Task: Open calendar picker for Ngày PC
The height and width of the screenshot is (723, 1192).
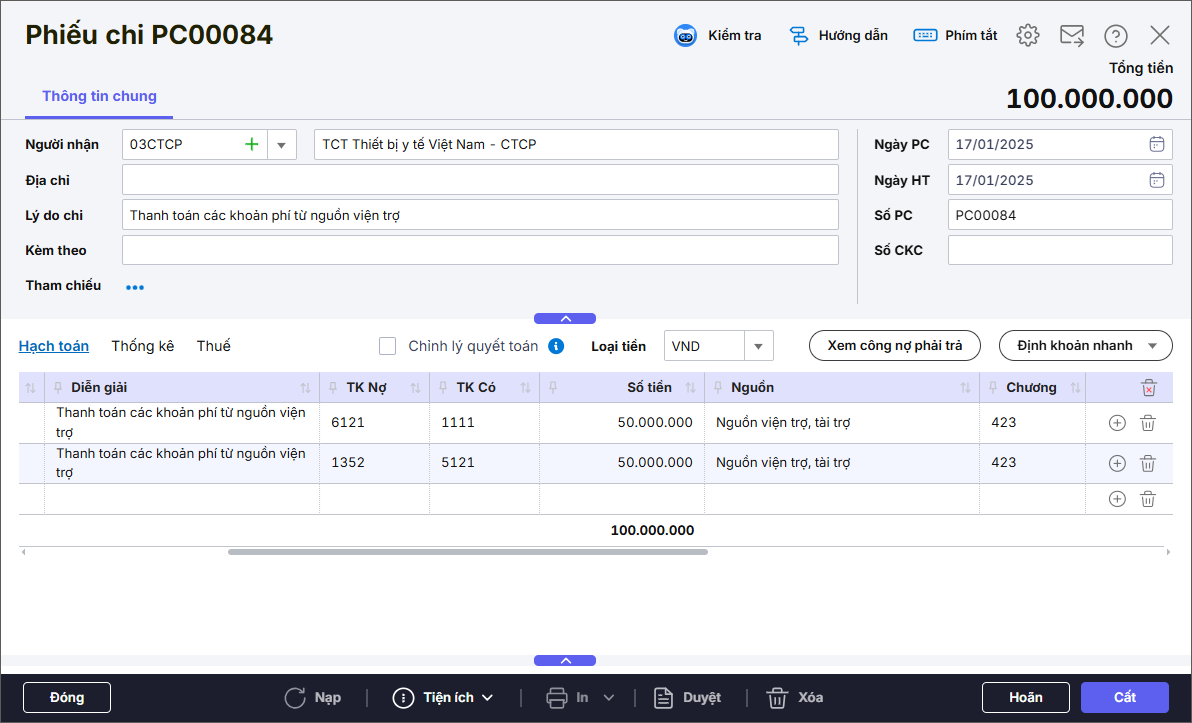Action: [x=1156, y=144]
